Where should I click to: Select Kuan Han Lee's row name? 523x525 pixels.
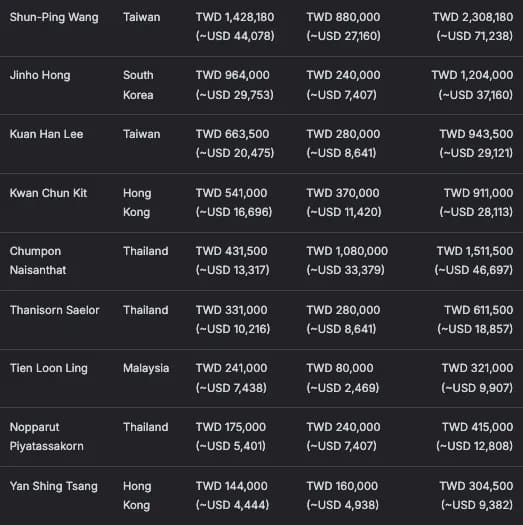point(46,134)
